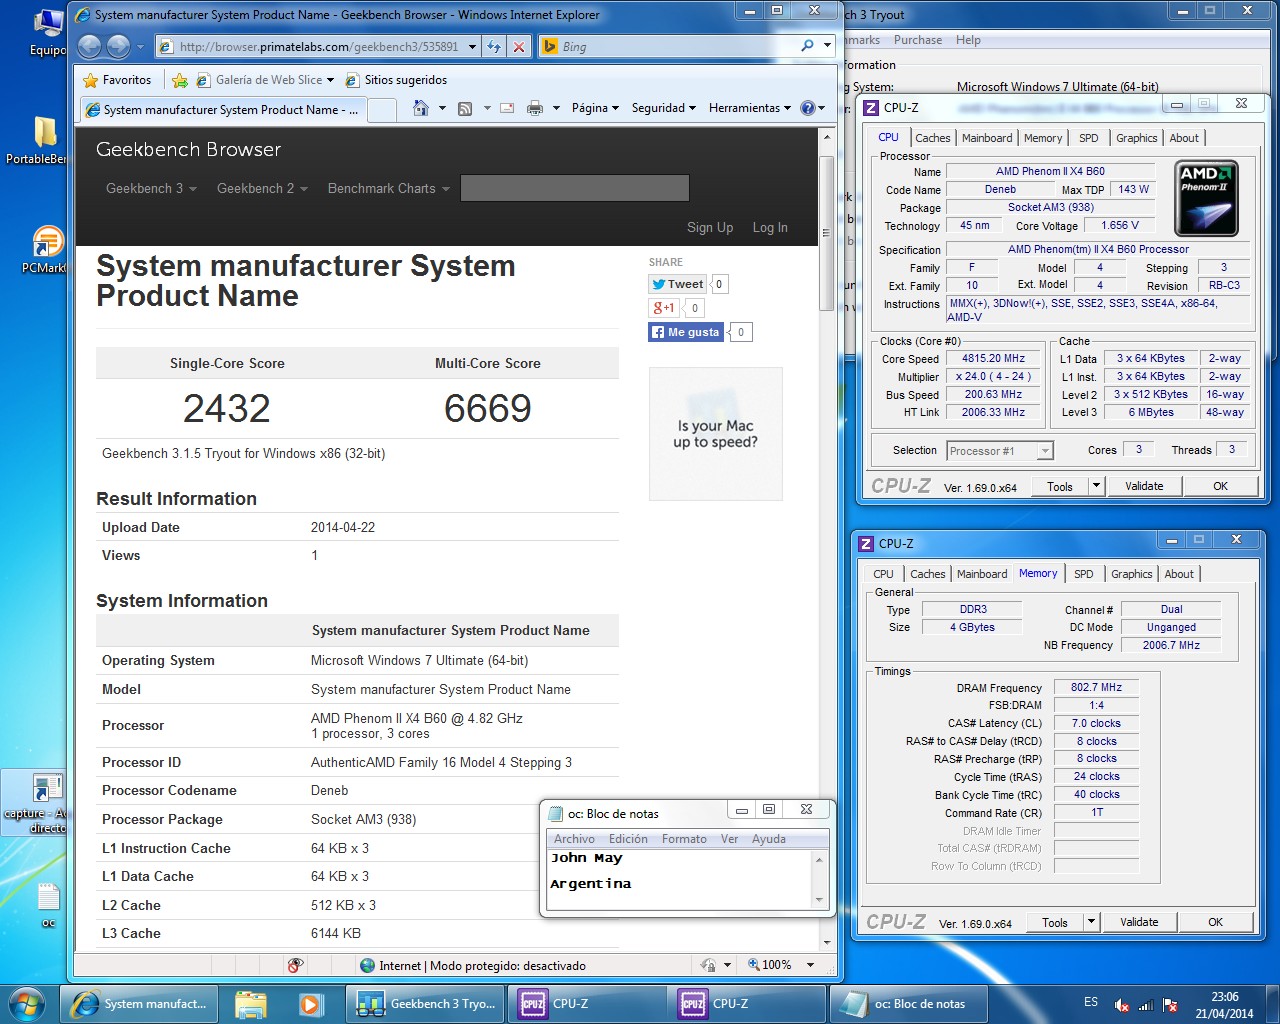This screenshot has width=1280, height=1024.
Task: Print the page with printer icon
Action: (x=535, y=108)
